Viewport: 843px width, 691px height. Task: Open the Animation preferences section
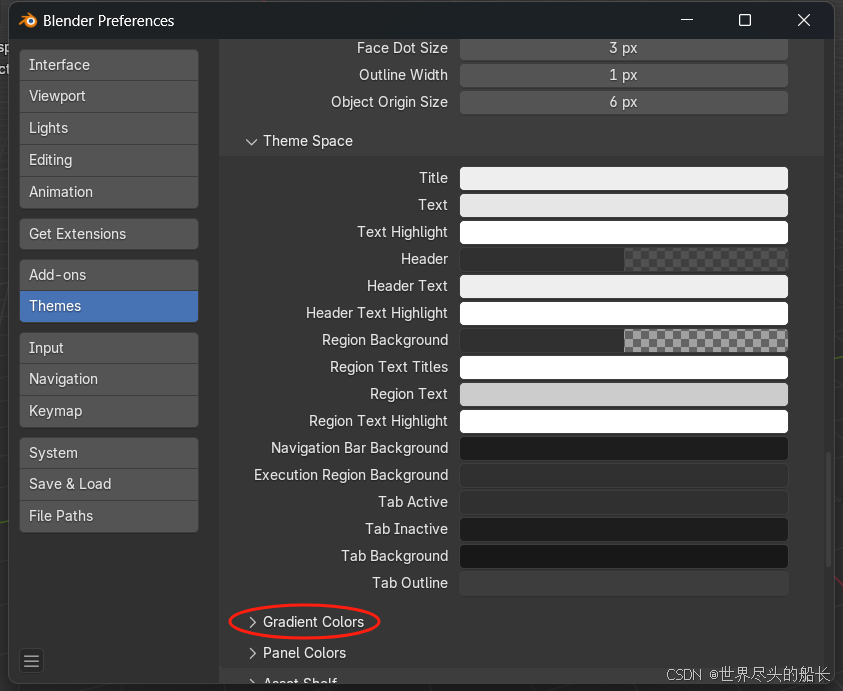coord(109,192)
